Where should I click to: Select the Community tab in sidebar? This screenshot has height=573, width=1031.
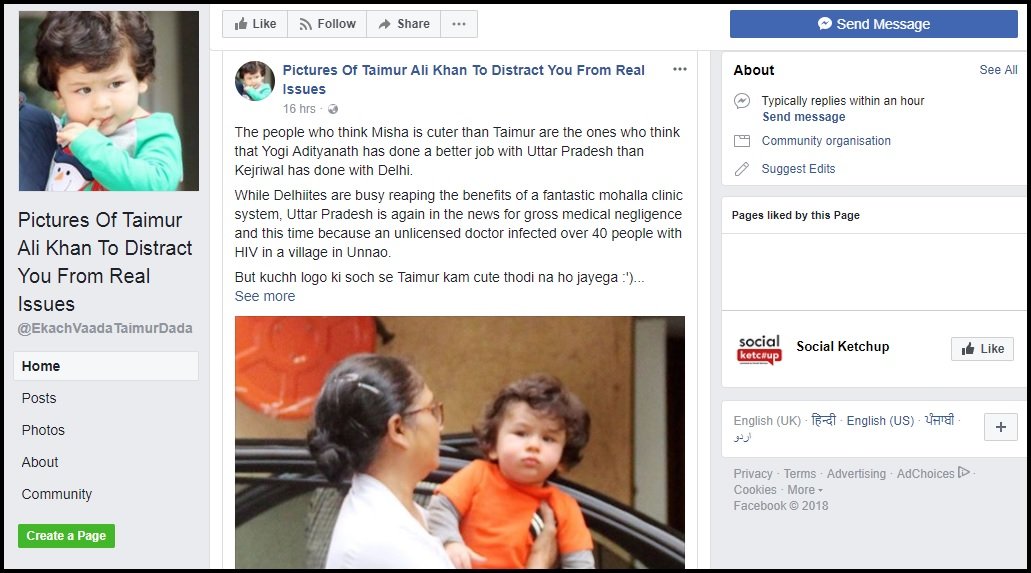click(x=57, y=494)
